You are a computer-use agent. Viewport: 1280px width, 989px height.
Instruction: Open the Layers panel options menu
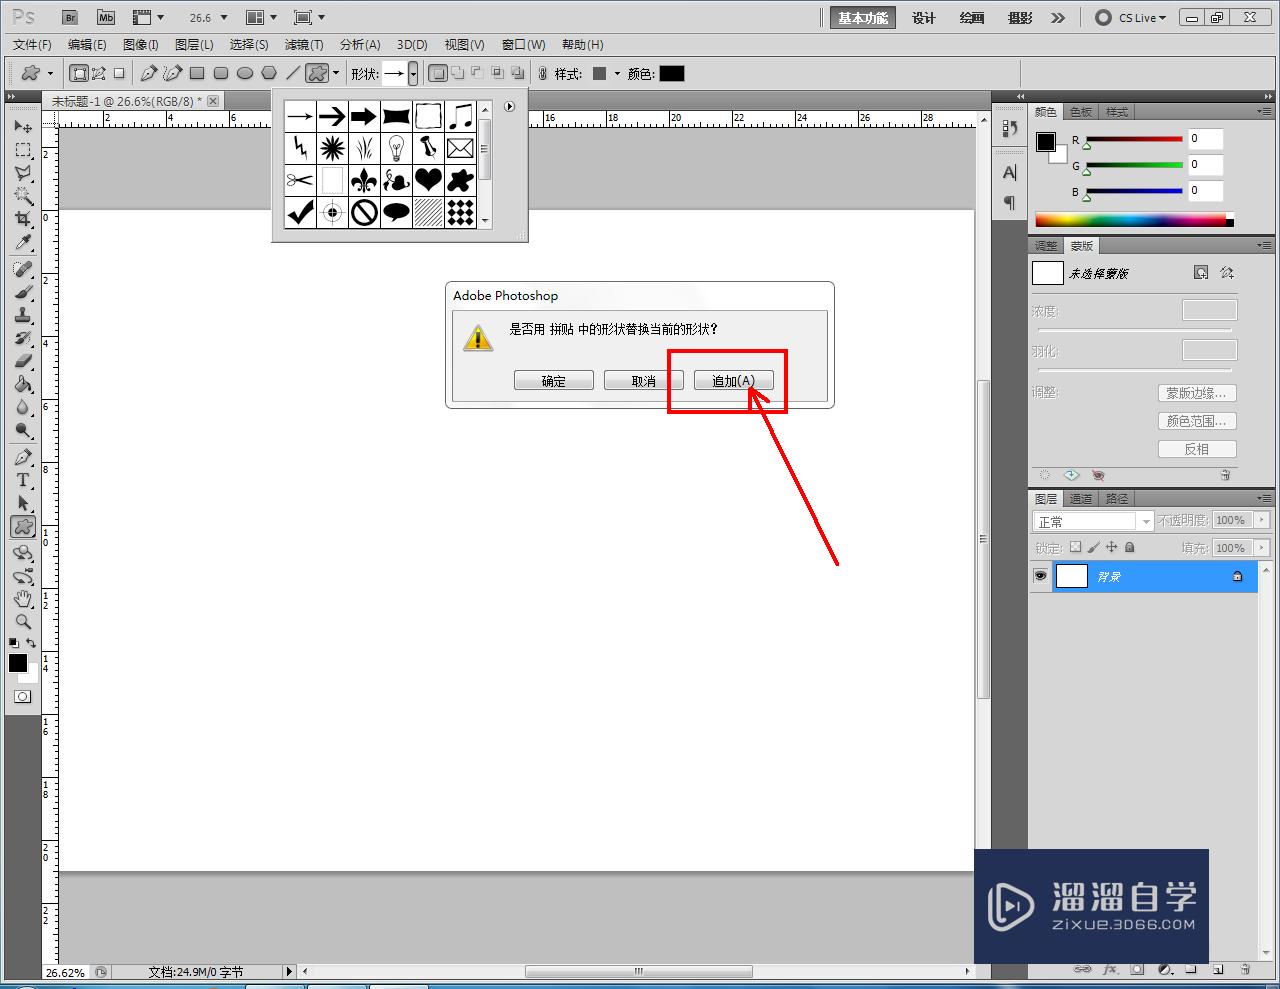tap(1264, 498)
